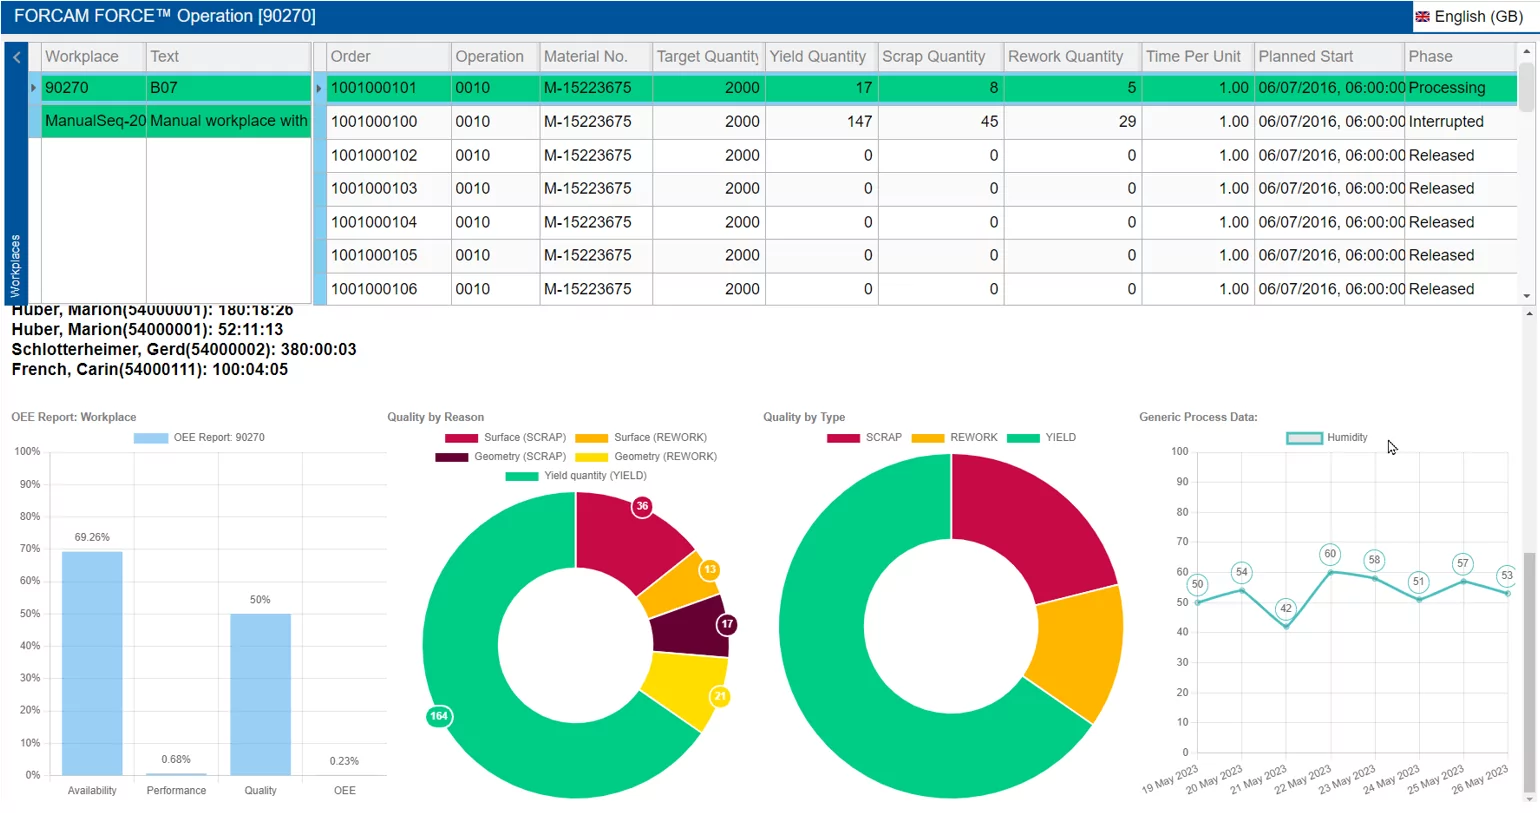Screen dimensions: 1540x813
Task: Select the ManualSeq-20 workplace row
Action: 95,121
